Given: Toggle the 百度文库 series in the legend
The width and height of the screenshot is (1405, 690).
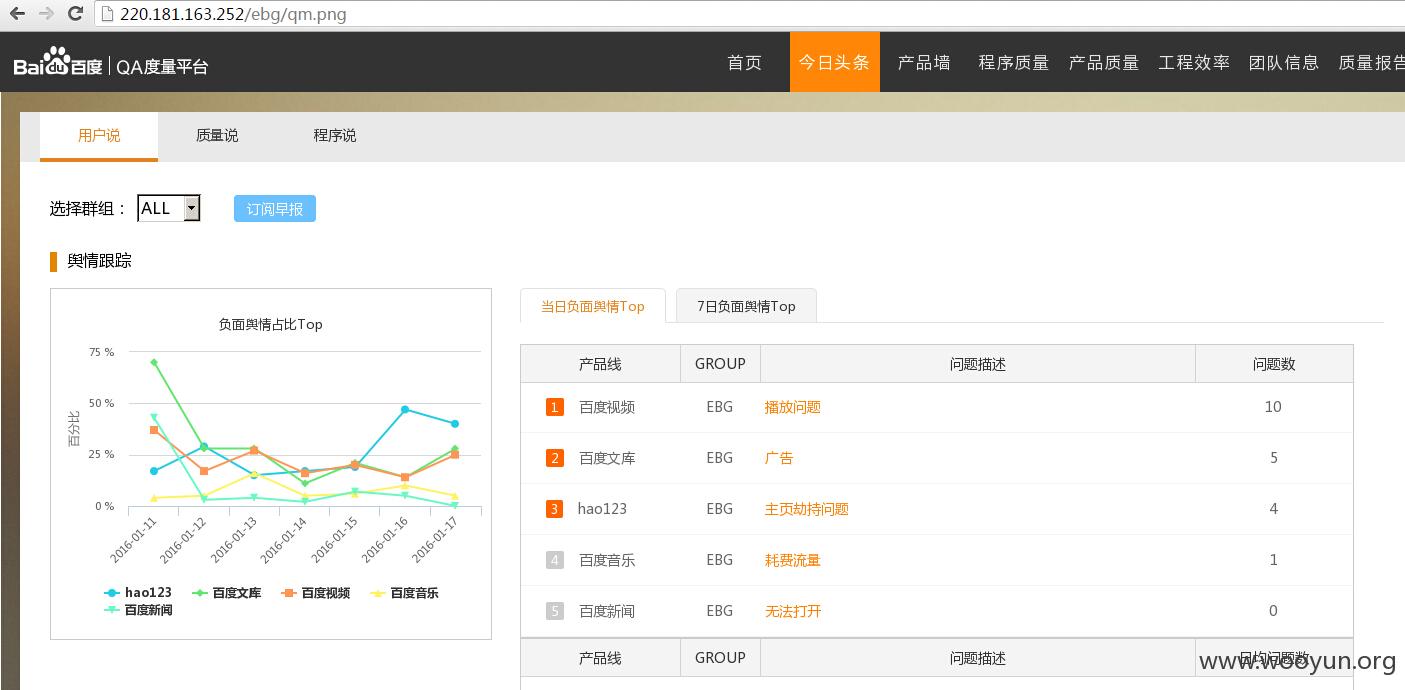Looking at the screenshot, I should 227,593.
